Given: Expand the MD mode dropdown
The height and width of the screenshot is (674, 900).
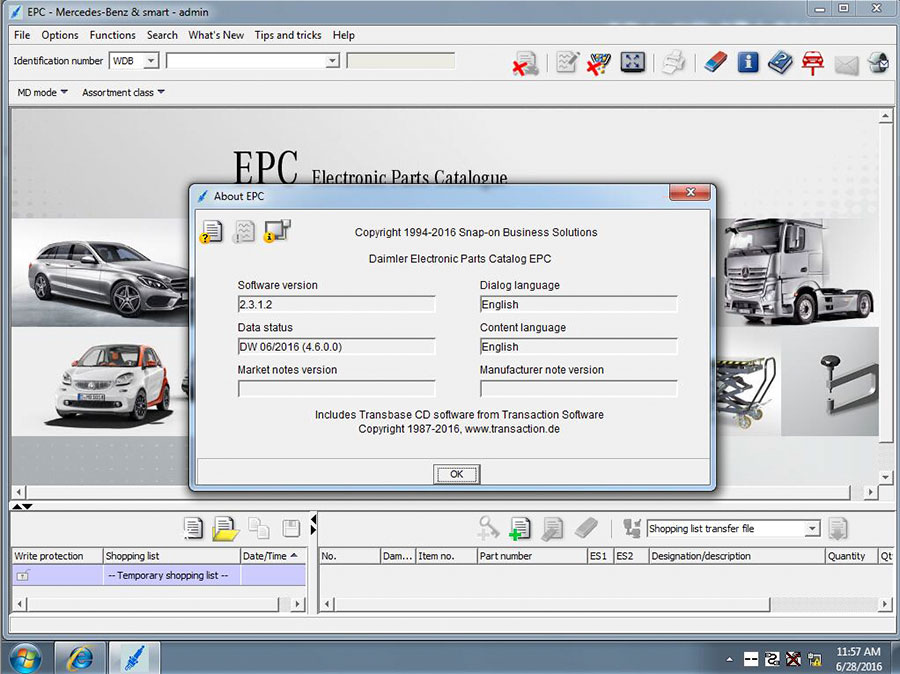Looking at the screenshot, I should pos(42,92).
